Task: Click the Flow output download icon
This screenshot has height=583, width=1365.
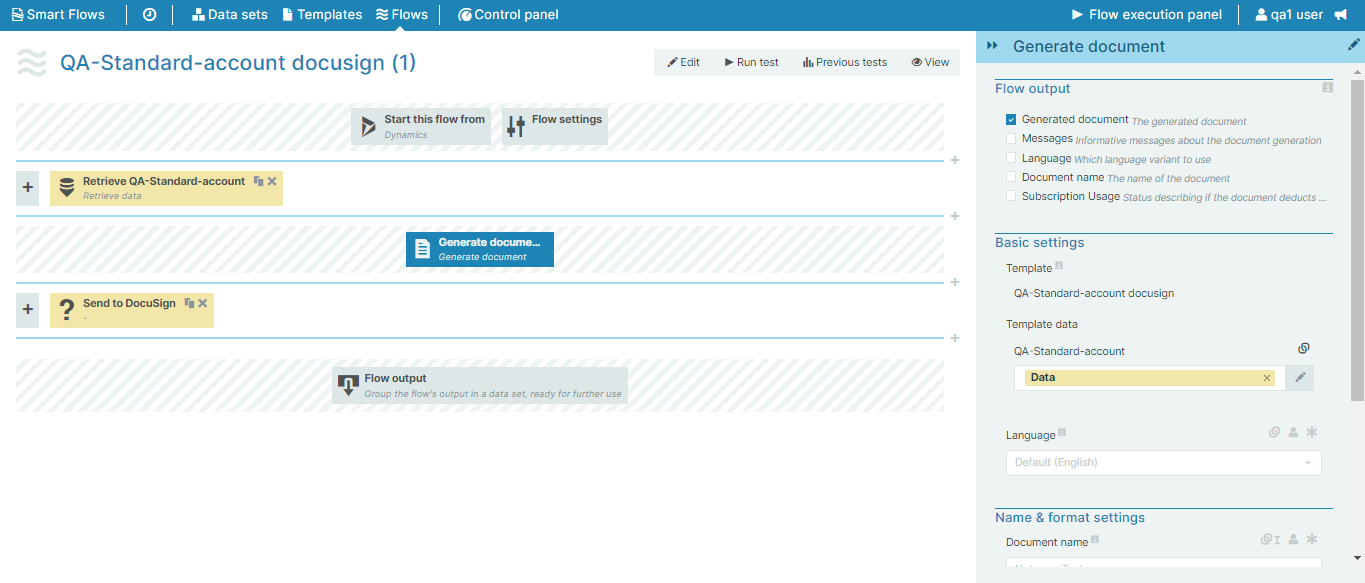Action: pos(348,385)
